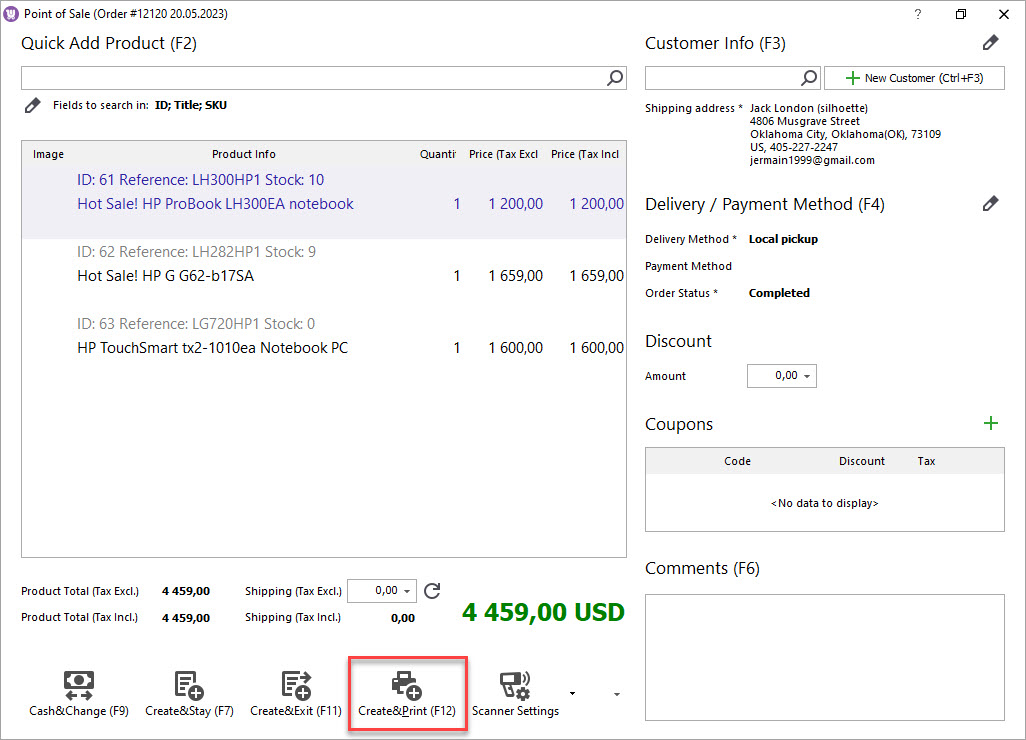Edit Delivery / Payment Method pencil icon
The height and width of the screenshot is (740, 1026).
point(991,204)
